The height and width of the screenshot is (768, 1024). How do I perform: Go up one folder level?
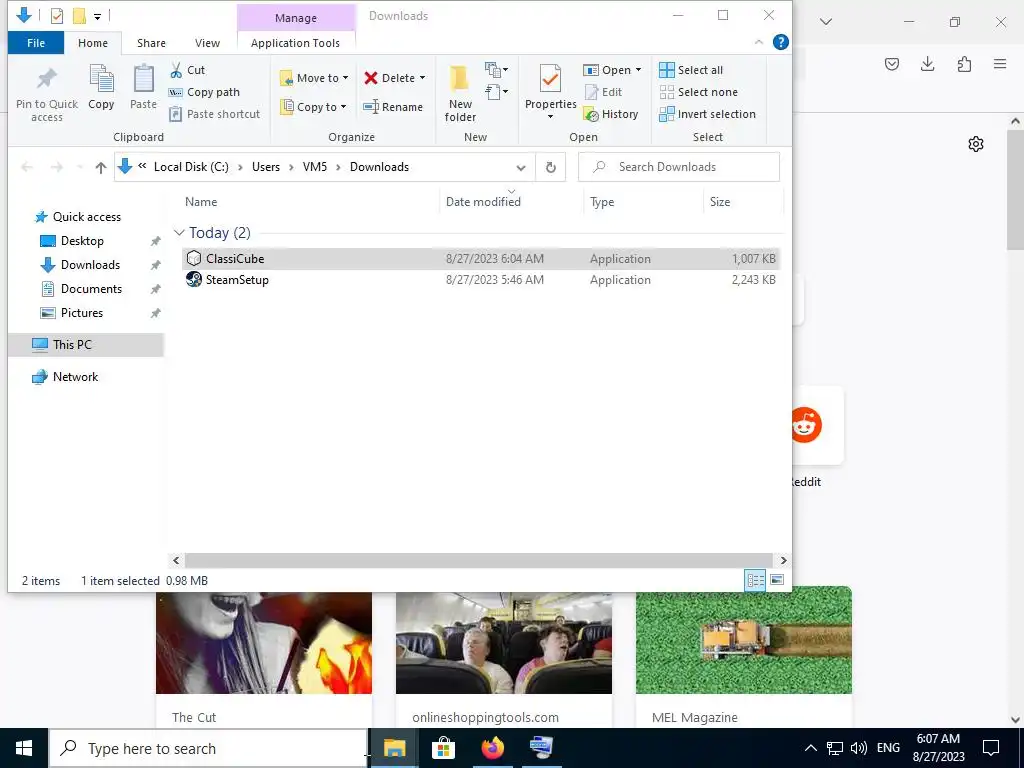(101, 168)
